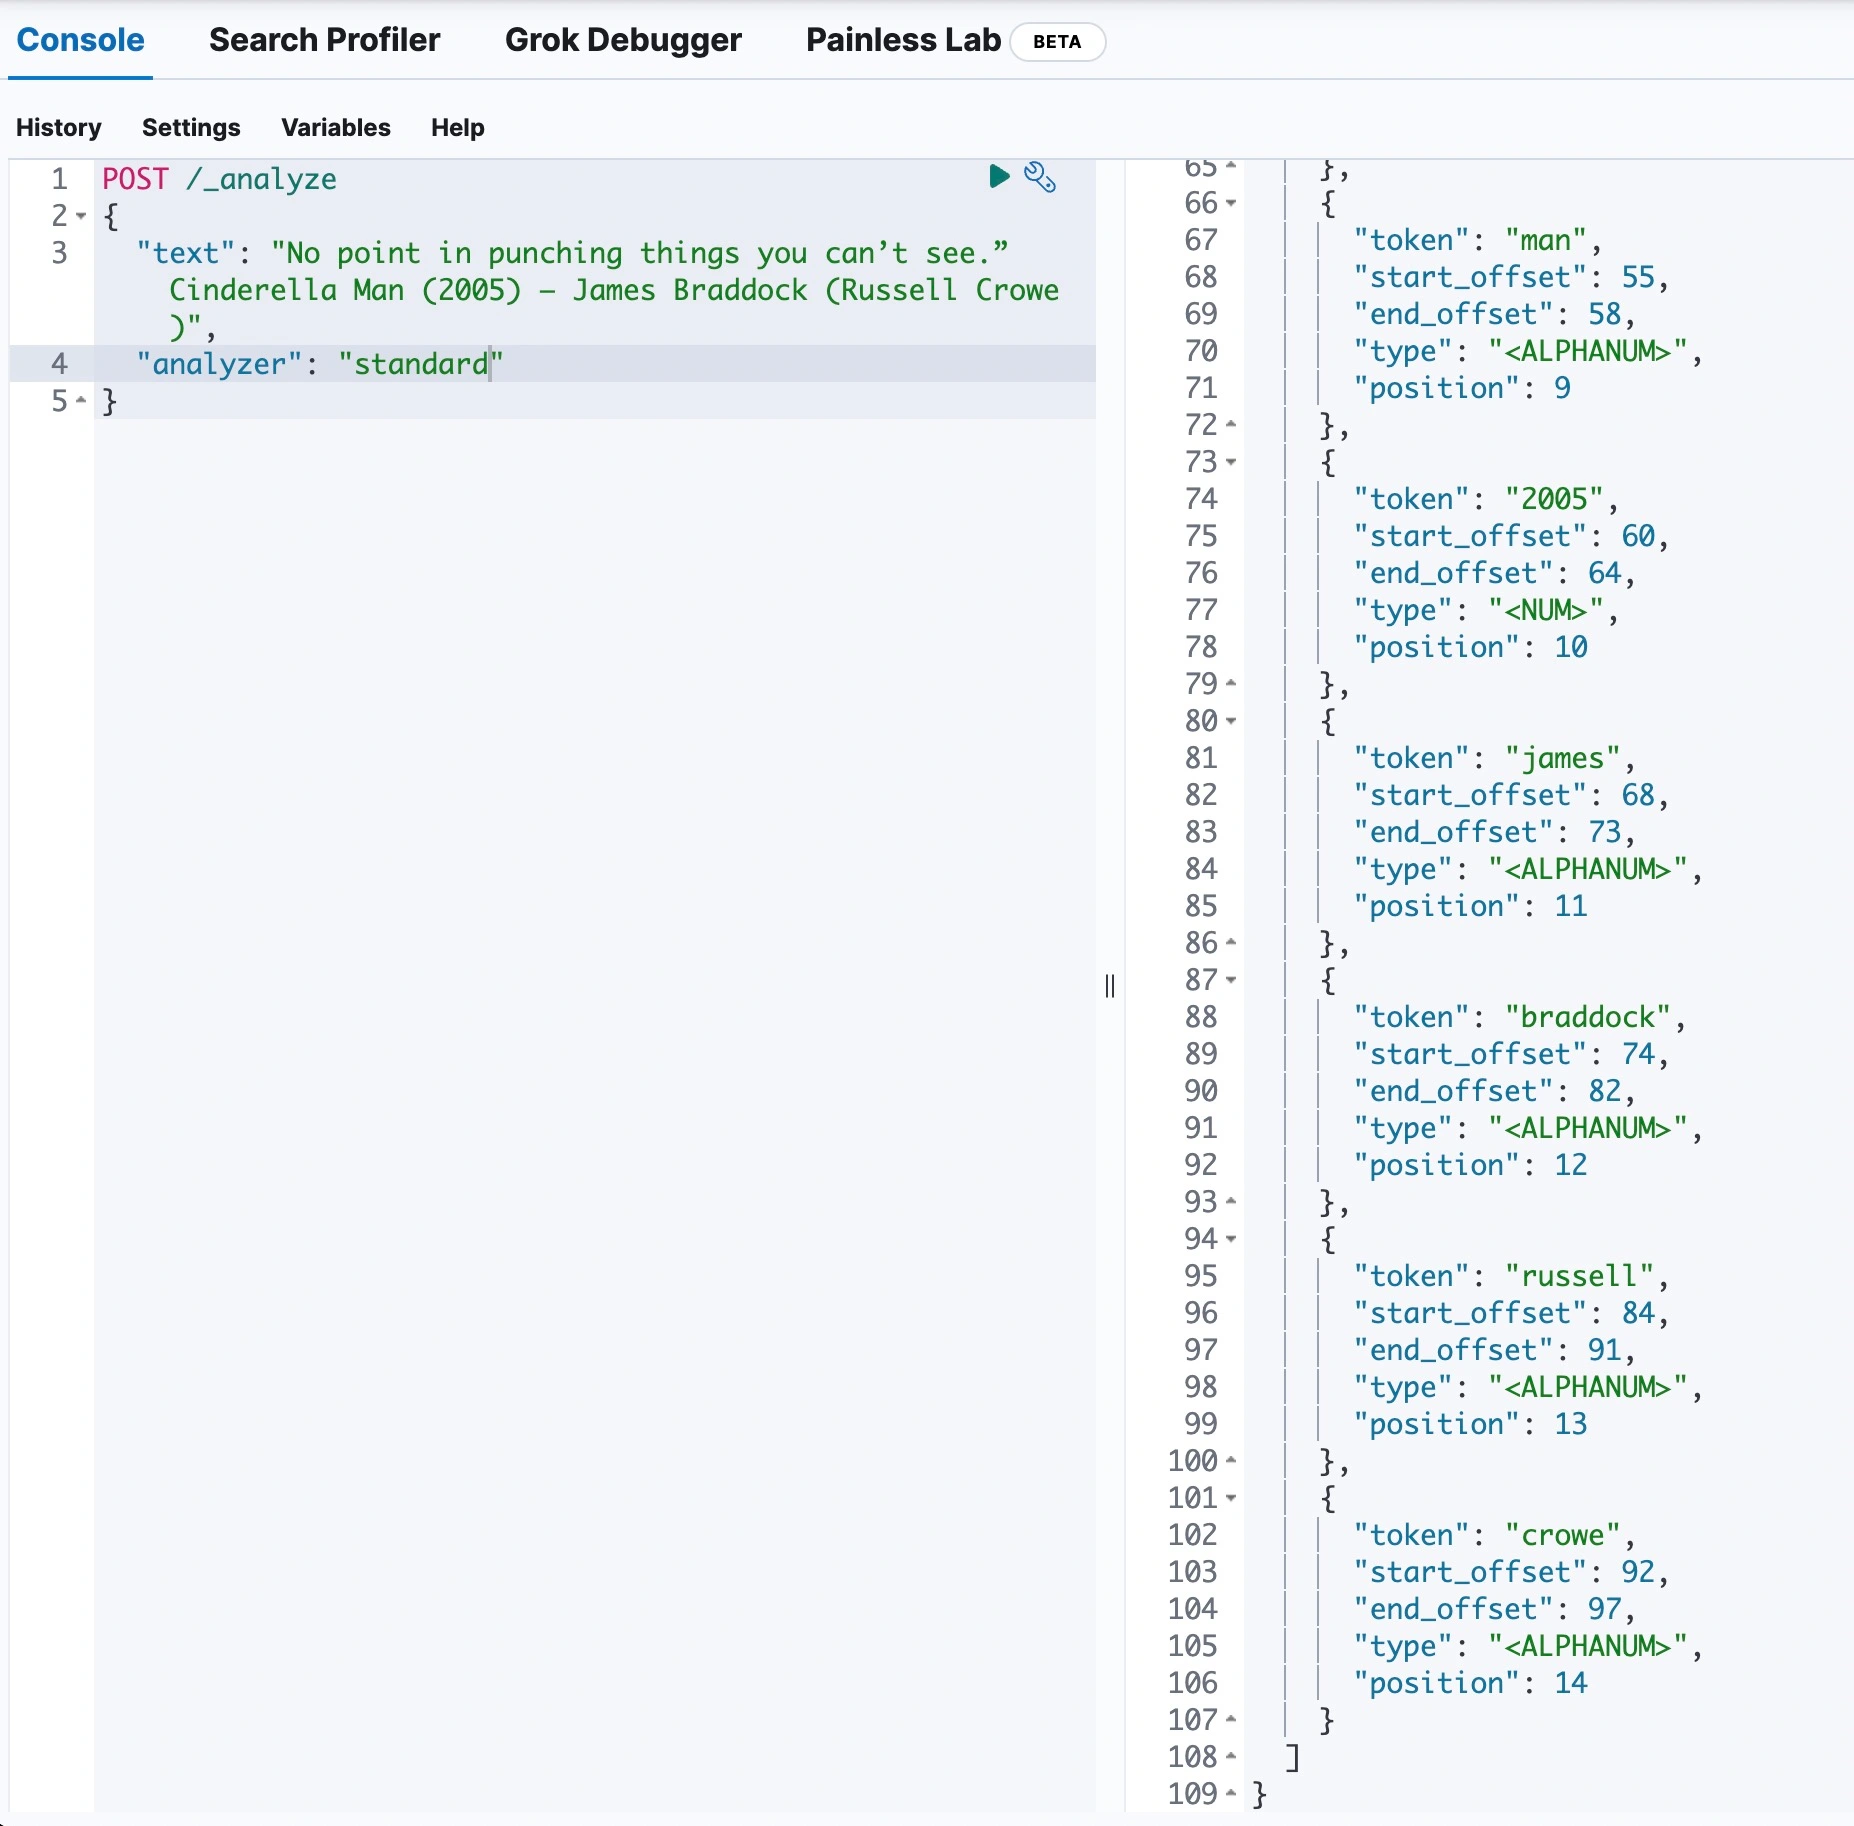
Task: Click the panel resize divider handle
Action: 1109,986
